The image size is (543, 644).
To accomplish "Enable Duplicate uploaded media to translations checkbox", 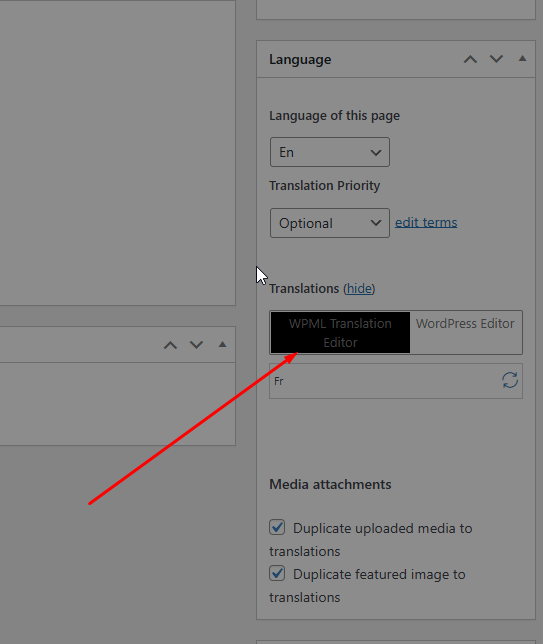I will [277, 527].
